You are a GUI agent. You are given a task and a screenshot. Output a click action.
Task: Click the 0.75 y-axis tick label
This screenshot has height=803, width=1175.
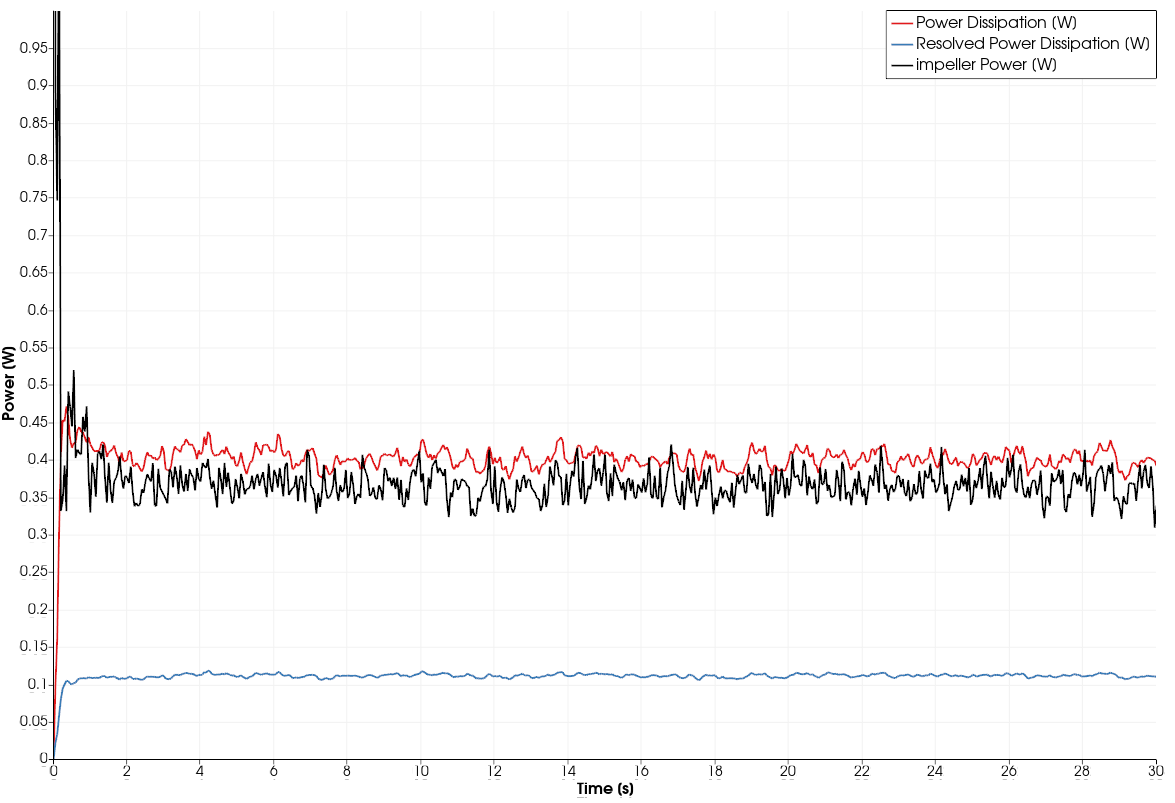34,197
